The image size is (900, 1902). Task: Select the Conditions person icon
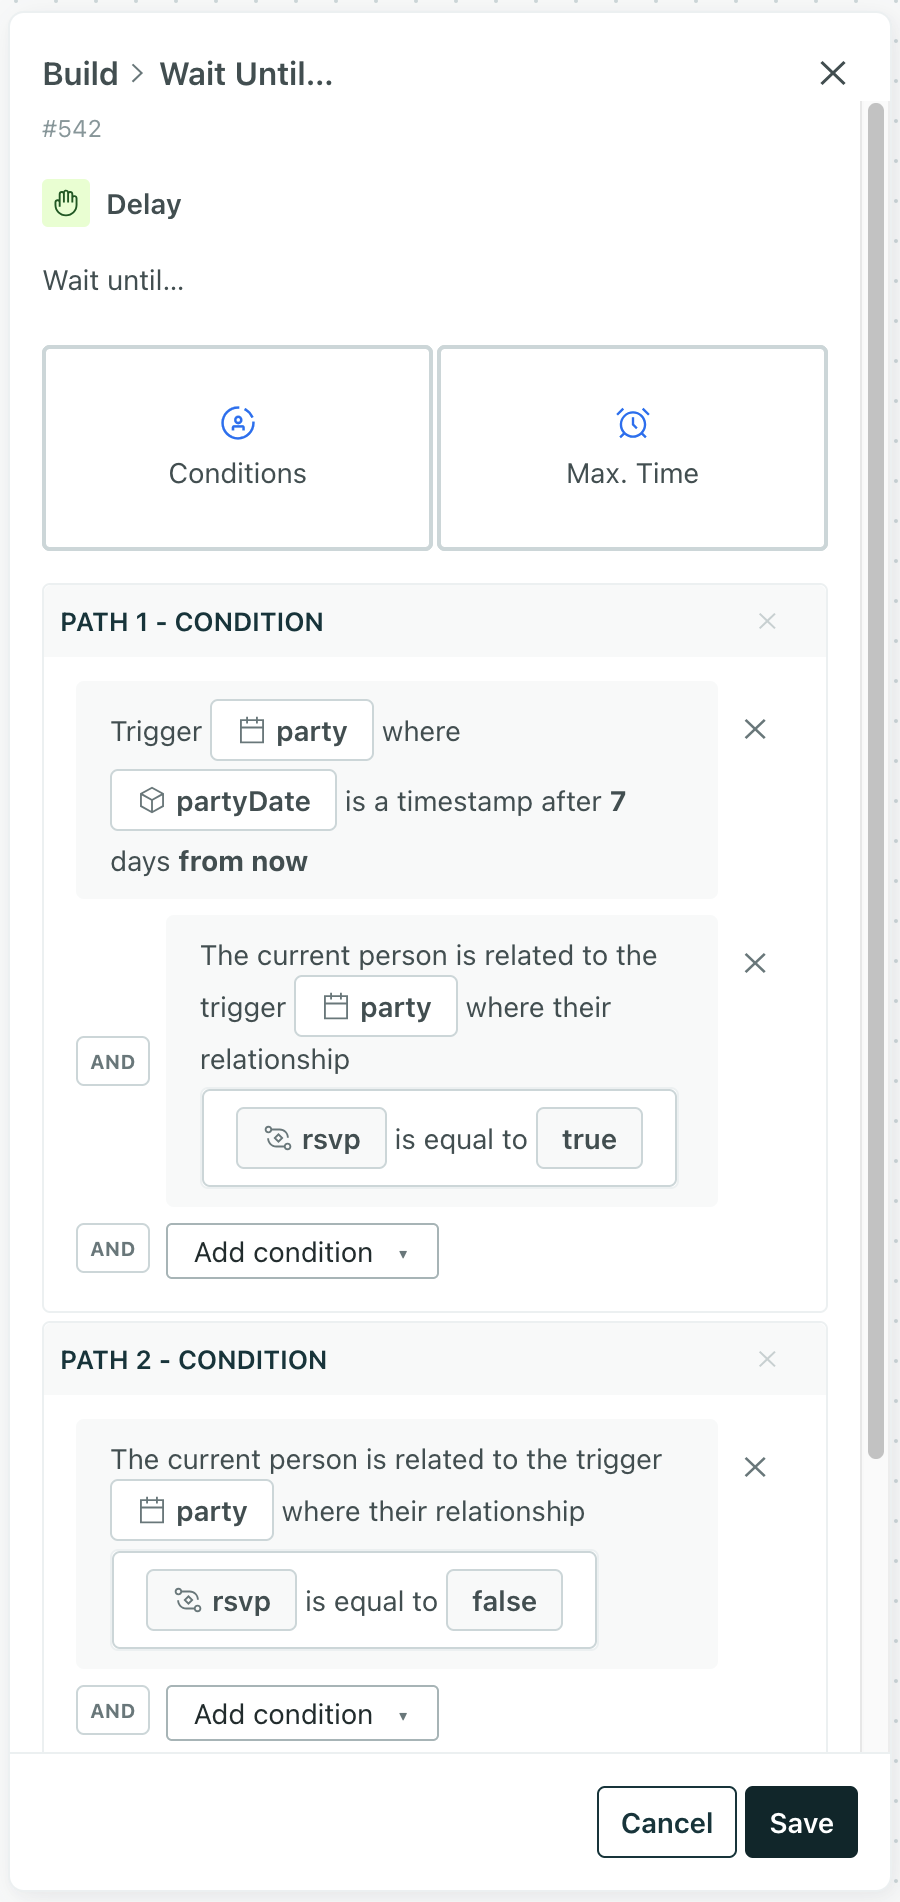pos(236,422)
